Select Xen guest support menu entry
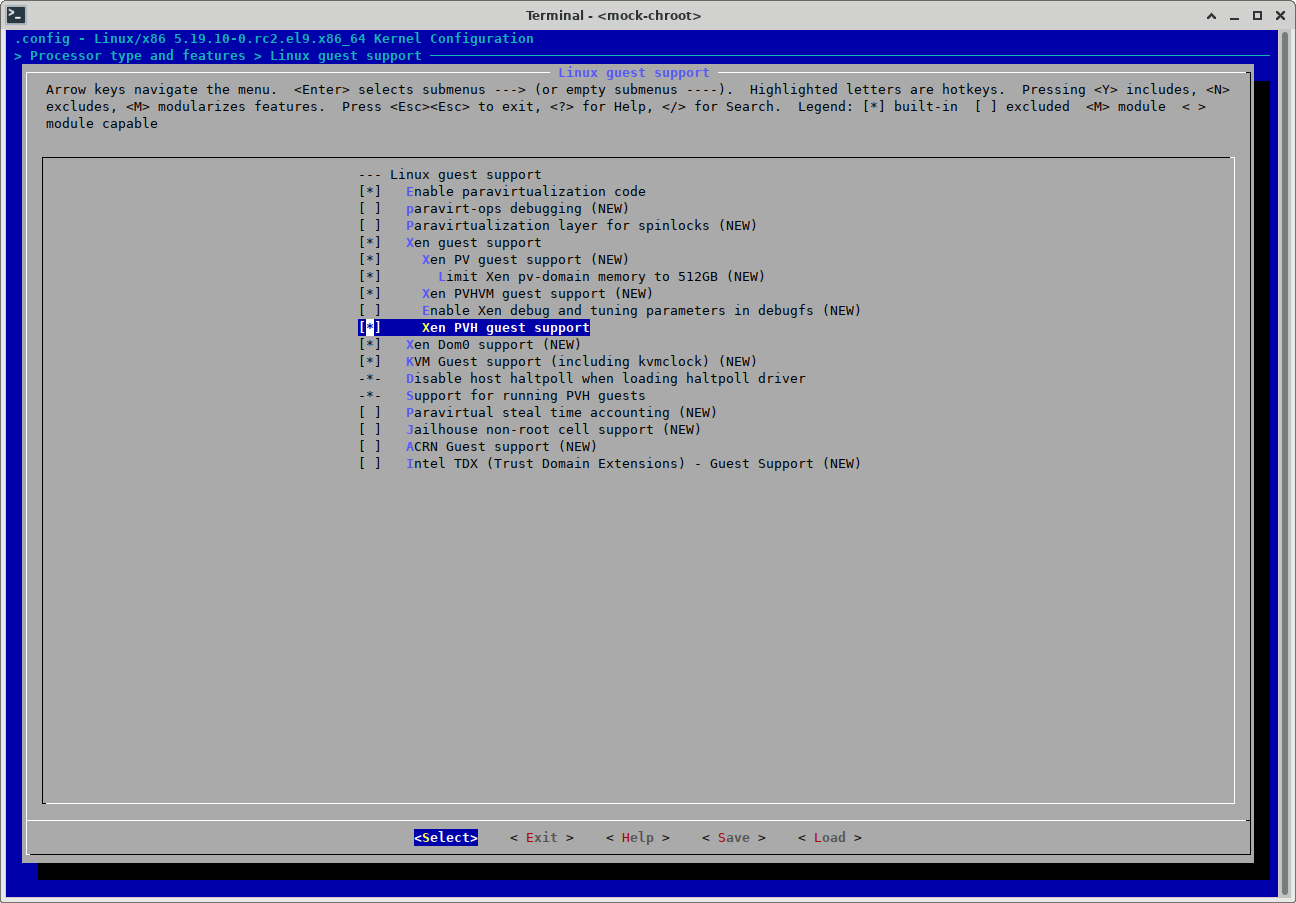The height and width of the screenshot is (903, 1296). tap(474, 242)
